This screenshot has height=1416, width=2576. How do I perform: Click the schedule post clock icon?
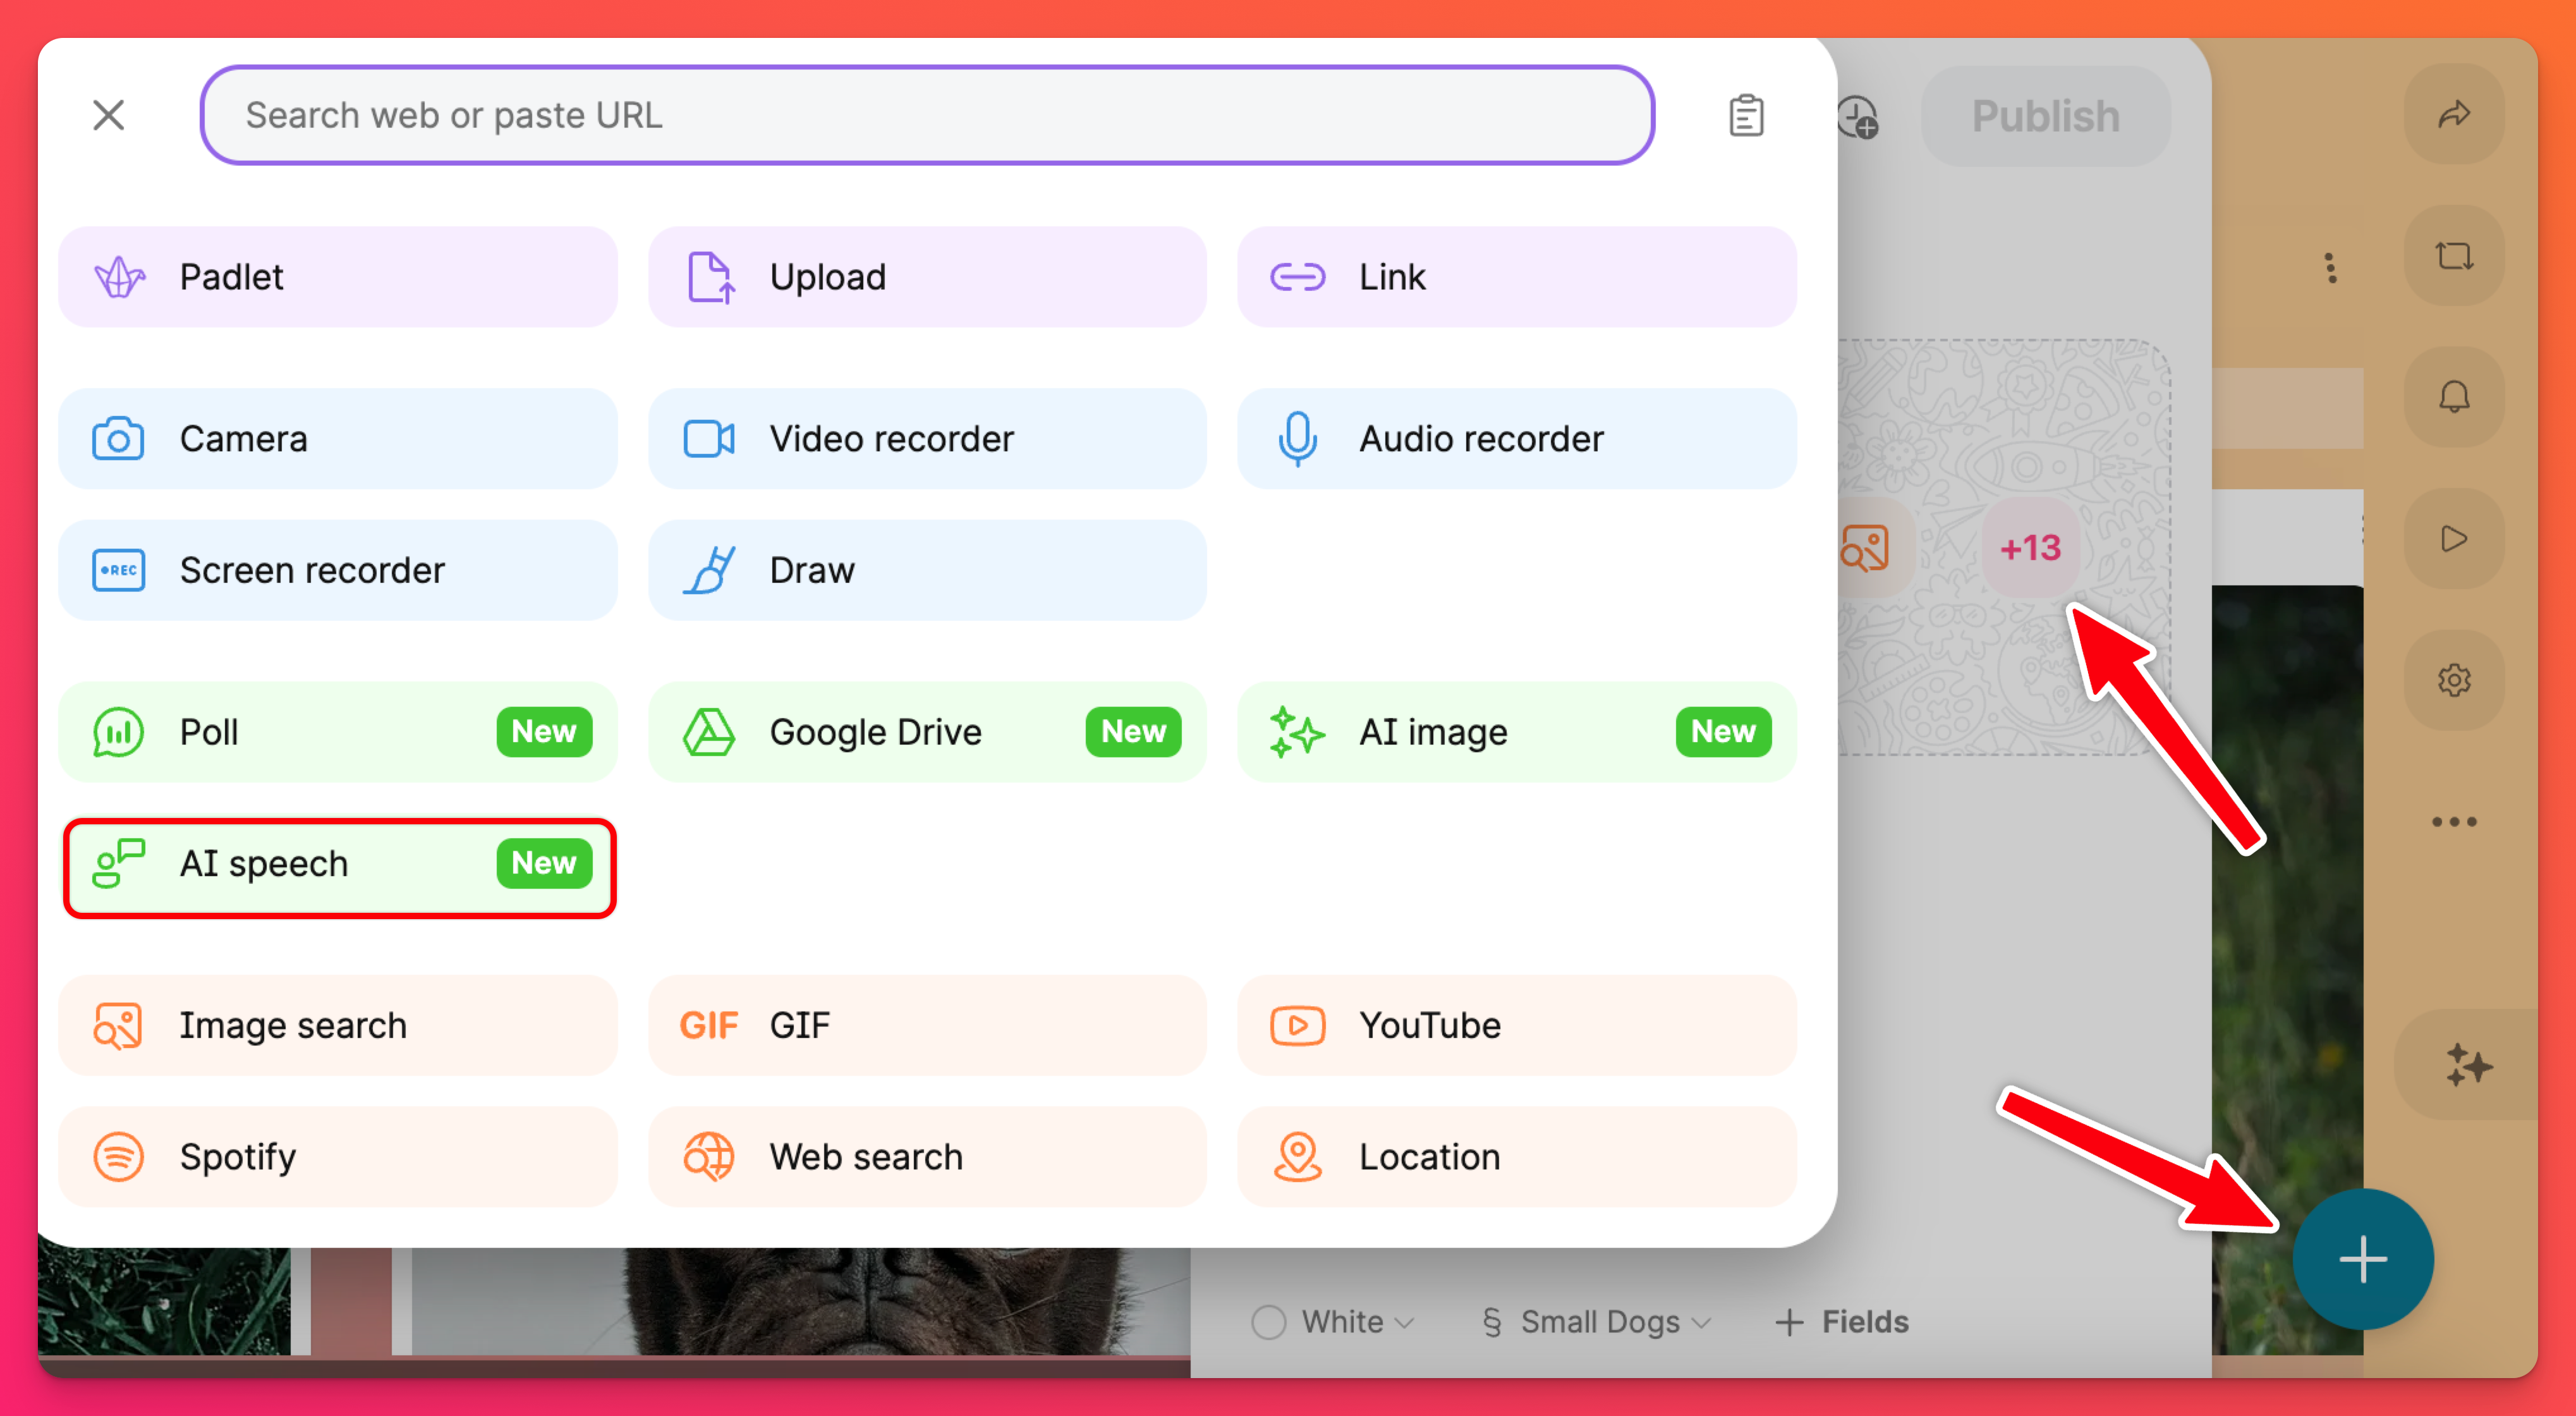(1859, 117)
